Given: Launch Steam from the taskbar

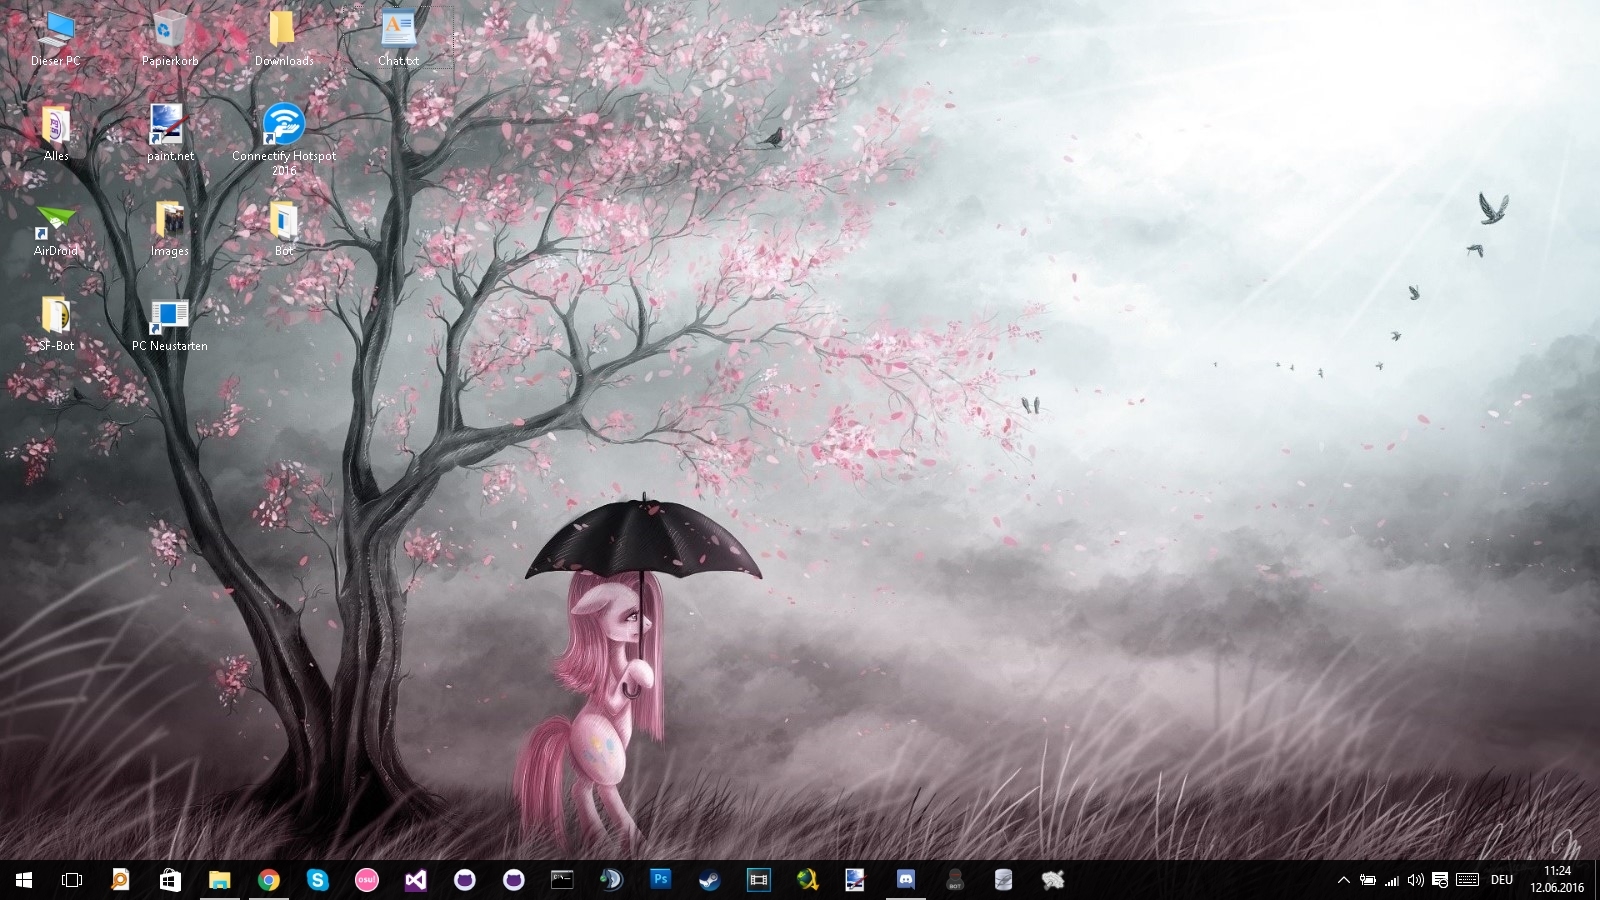Looking at the screenshot, I should 709,880.
